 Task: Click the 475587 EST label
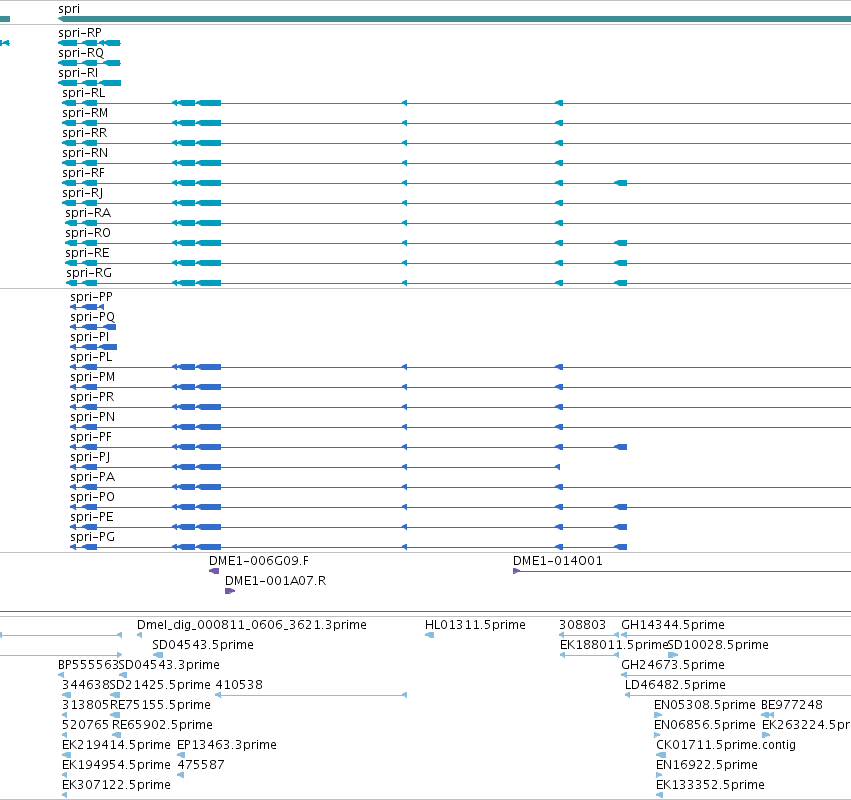point(201,765)
